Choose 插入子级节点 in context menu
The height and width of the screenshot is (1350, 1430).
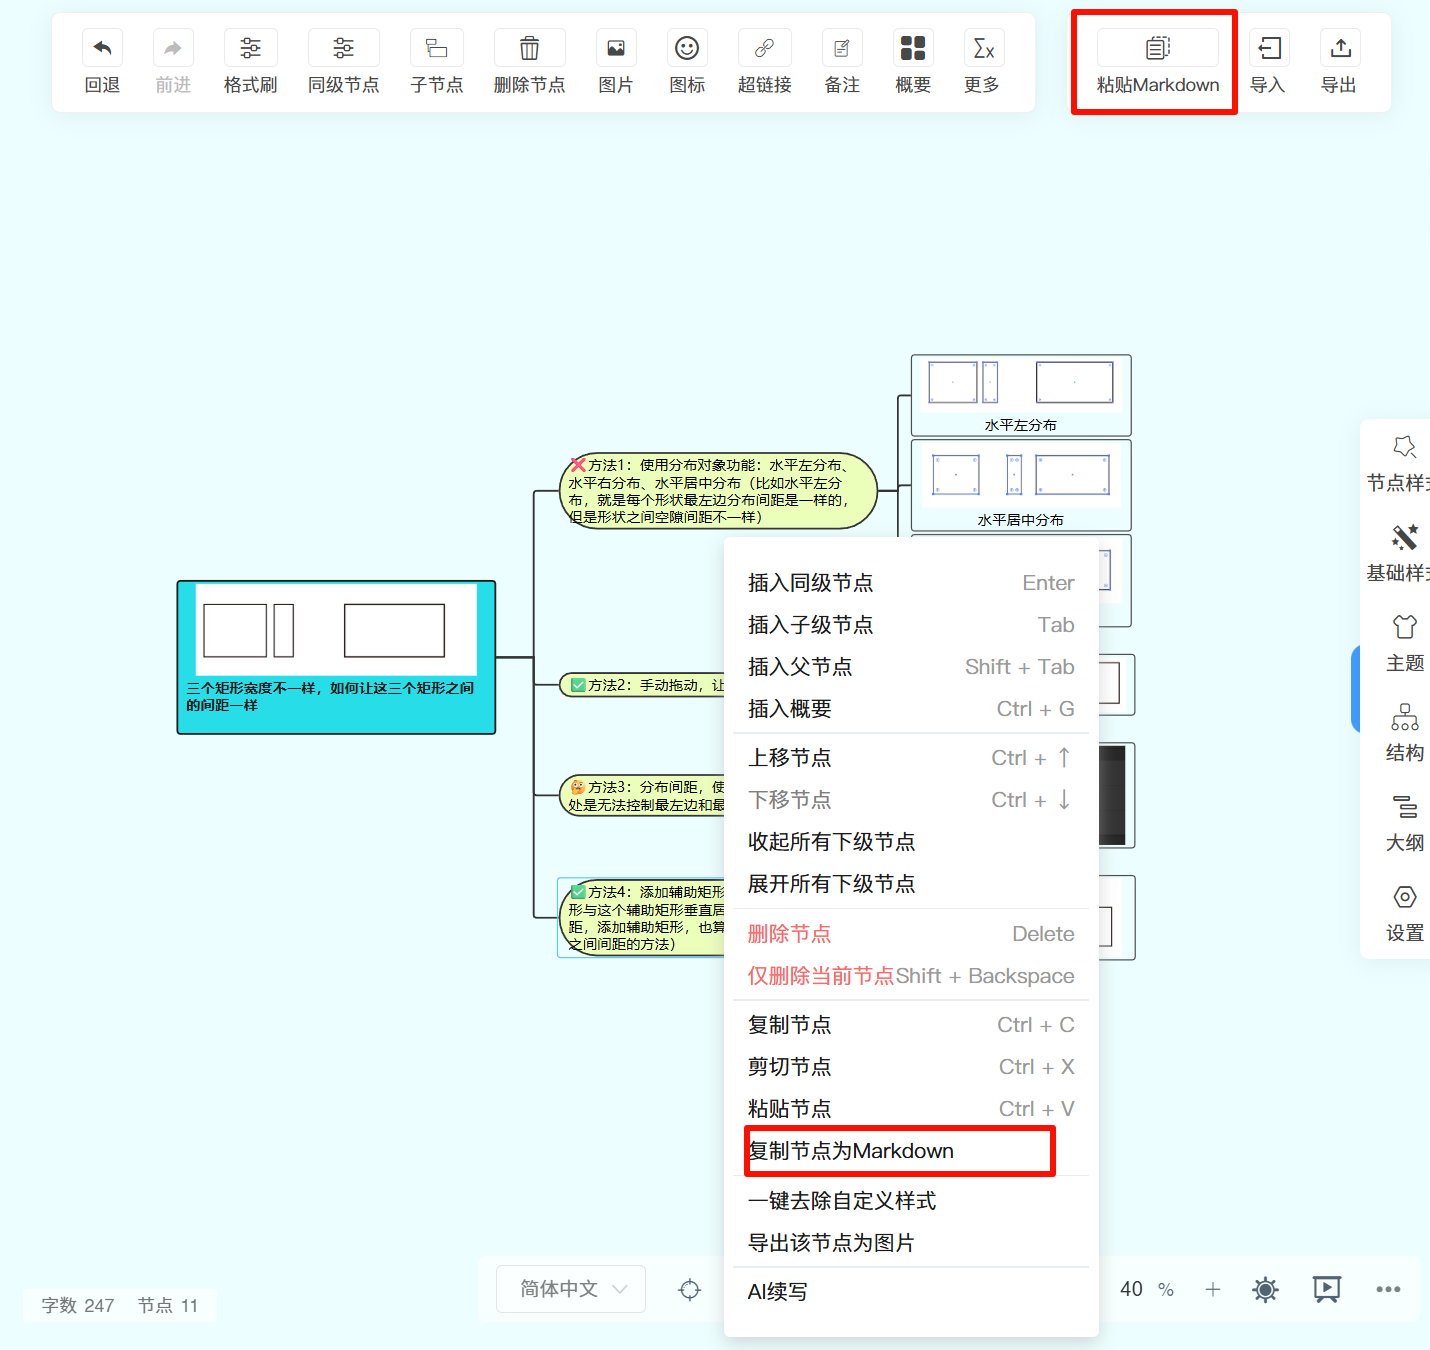(911, 625)
